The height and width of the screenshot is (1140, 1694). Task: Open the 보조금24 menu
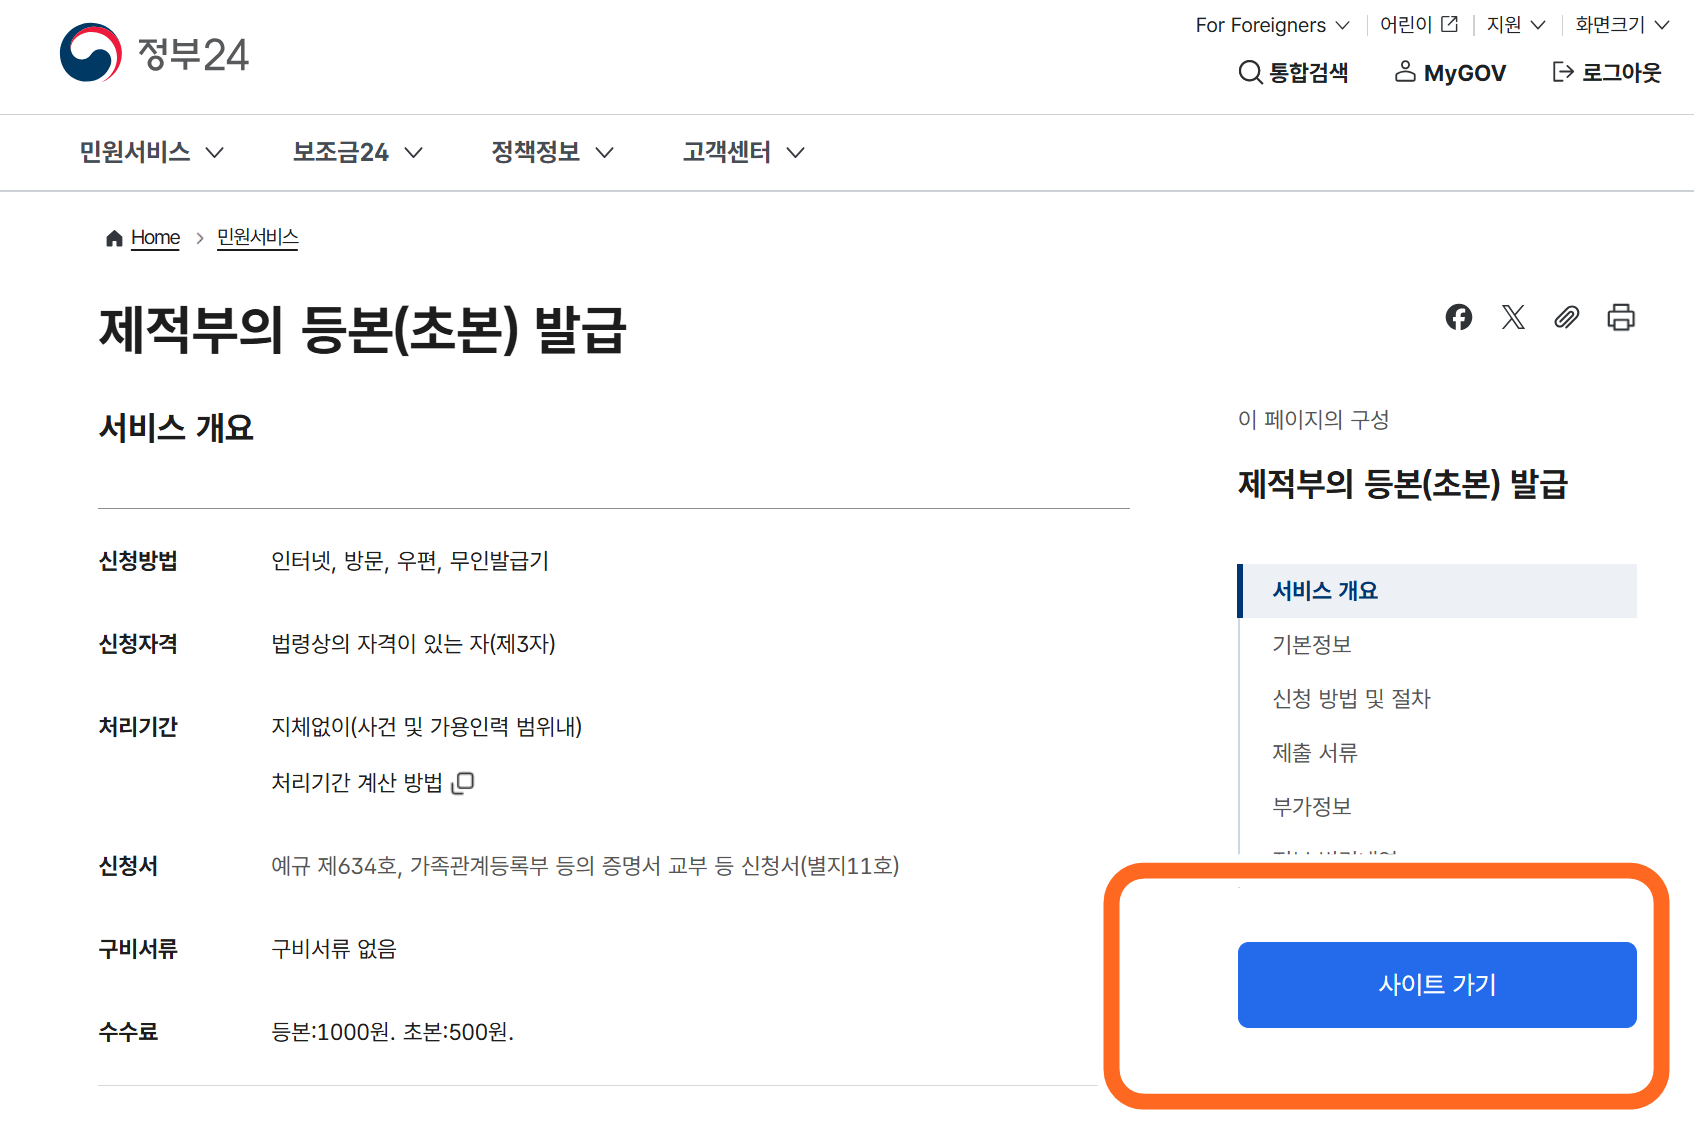coord(354,152)
